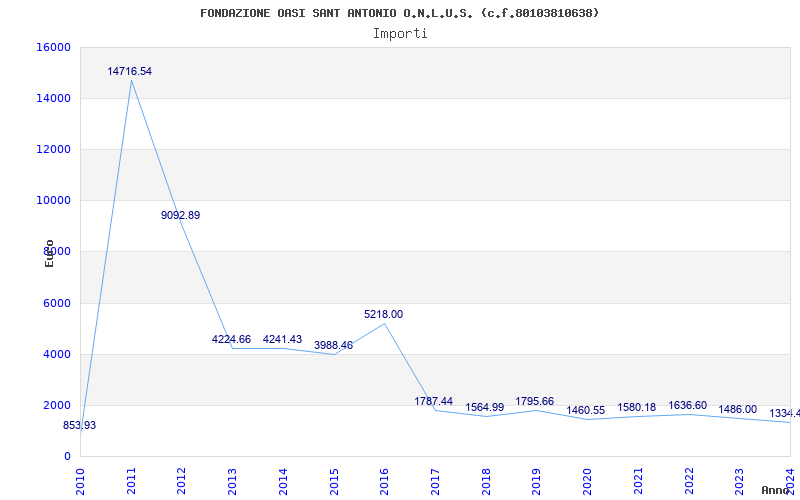Select data label 1486.00

click(x=738, y=410)
